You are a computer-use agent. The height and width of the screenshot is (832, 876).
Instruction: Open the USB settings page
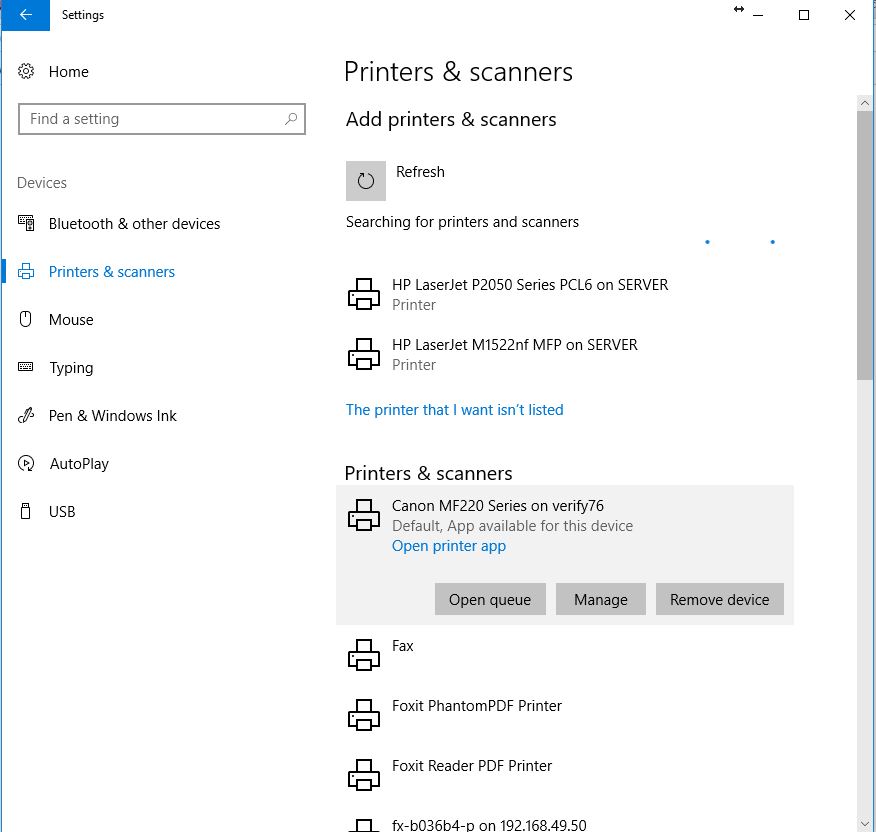(x=62, y=512)
